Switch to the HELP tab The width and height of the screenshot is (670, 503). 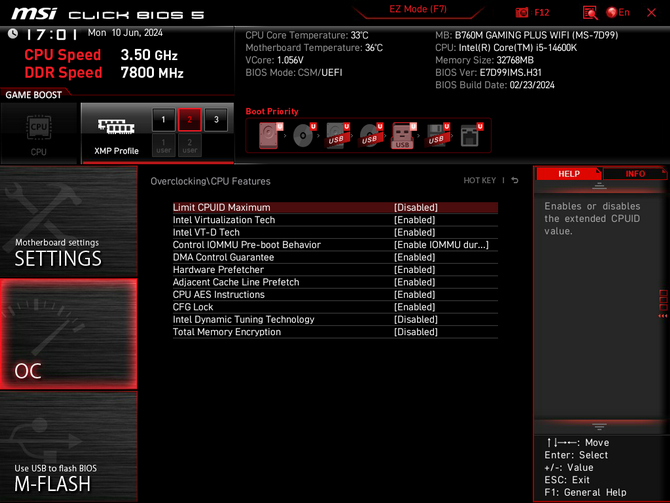coord(569,174)
